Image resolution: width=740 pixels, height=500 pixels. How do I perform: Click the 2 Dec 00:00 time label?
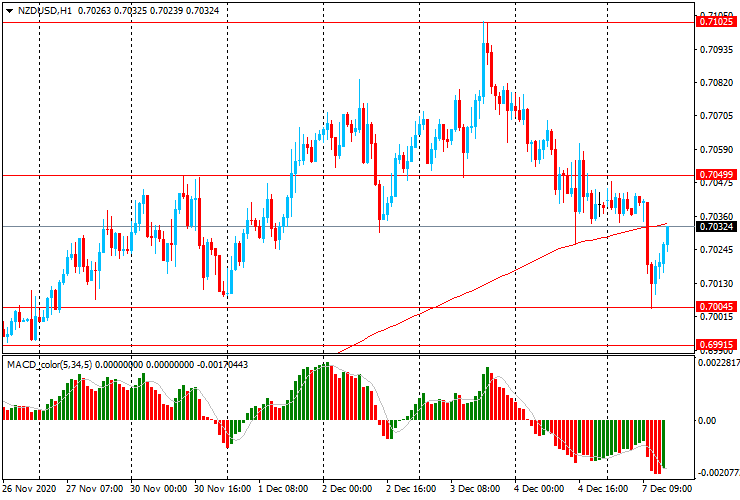pyautogui.click(x=347, y=490)
